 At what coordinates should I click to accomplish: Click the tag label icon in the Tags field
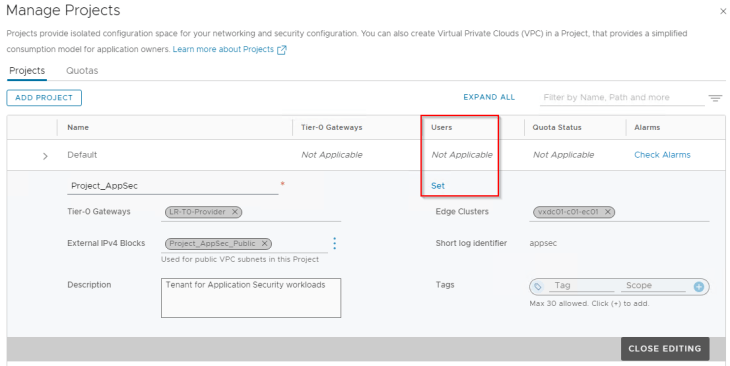(538, 287)
